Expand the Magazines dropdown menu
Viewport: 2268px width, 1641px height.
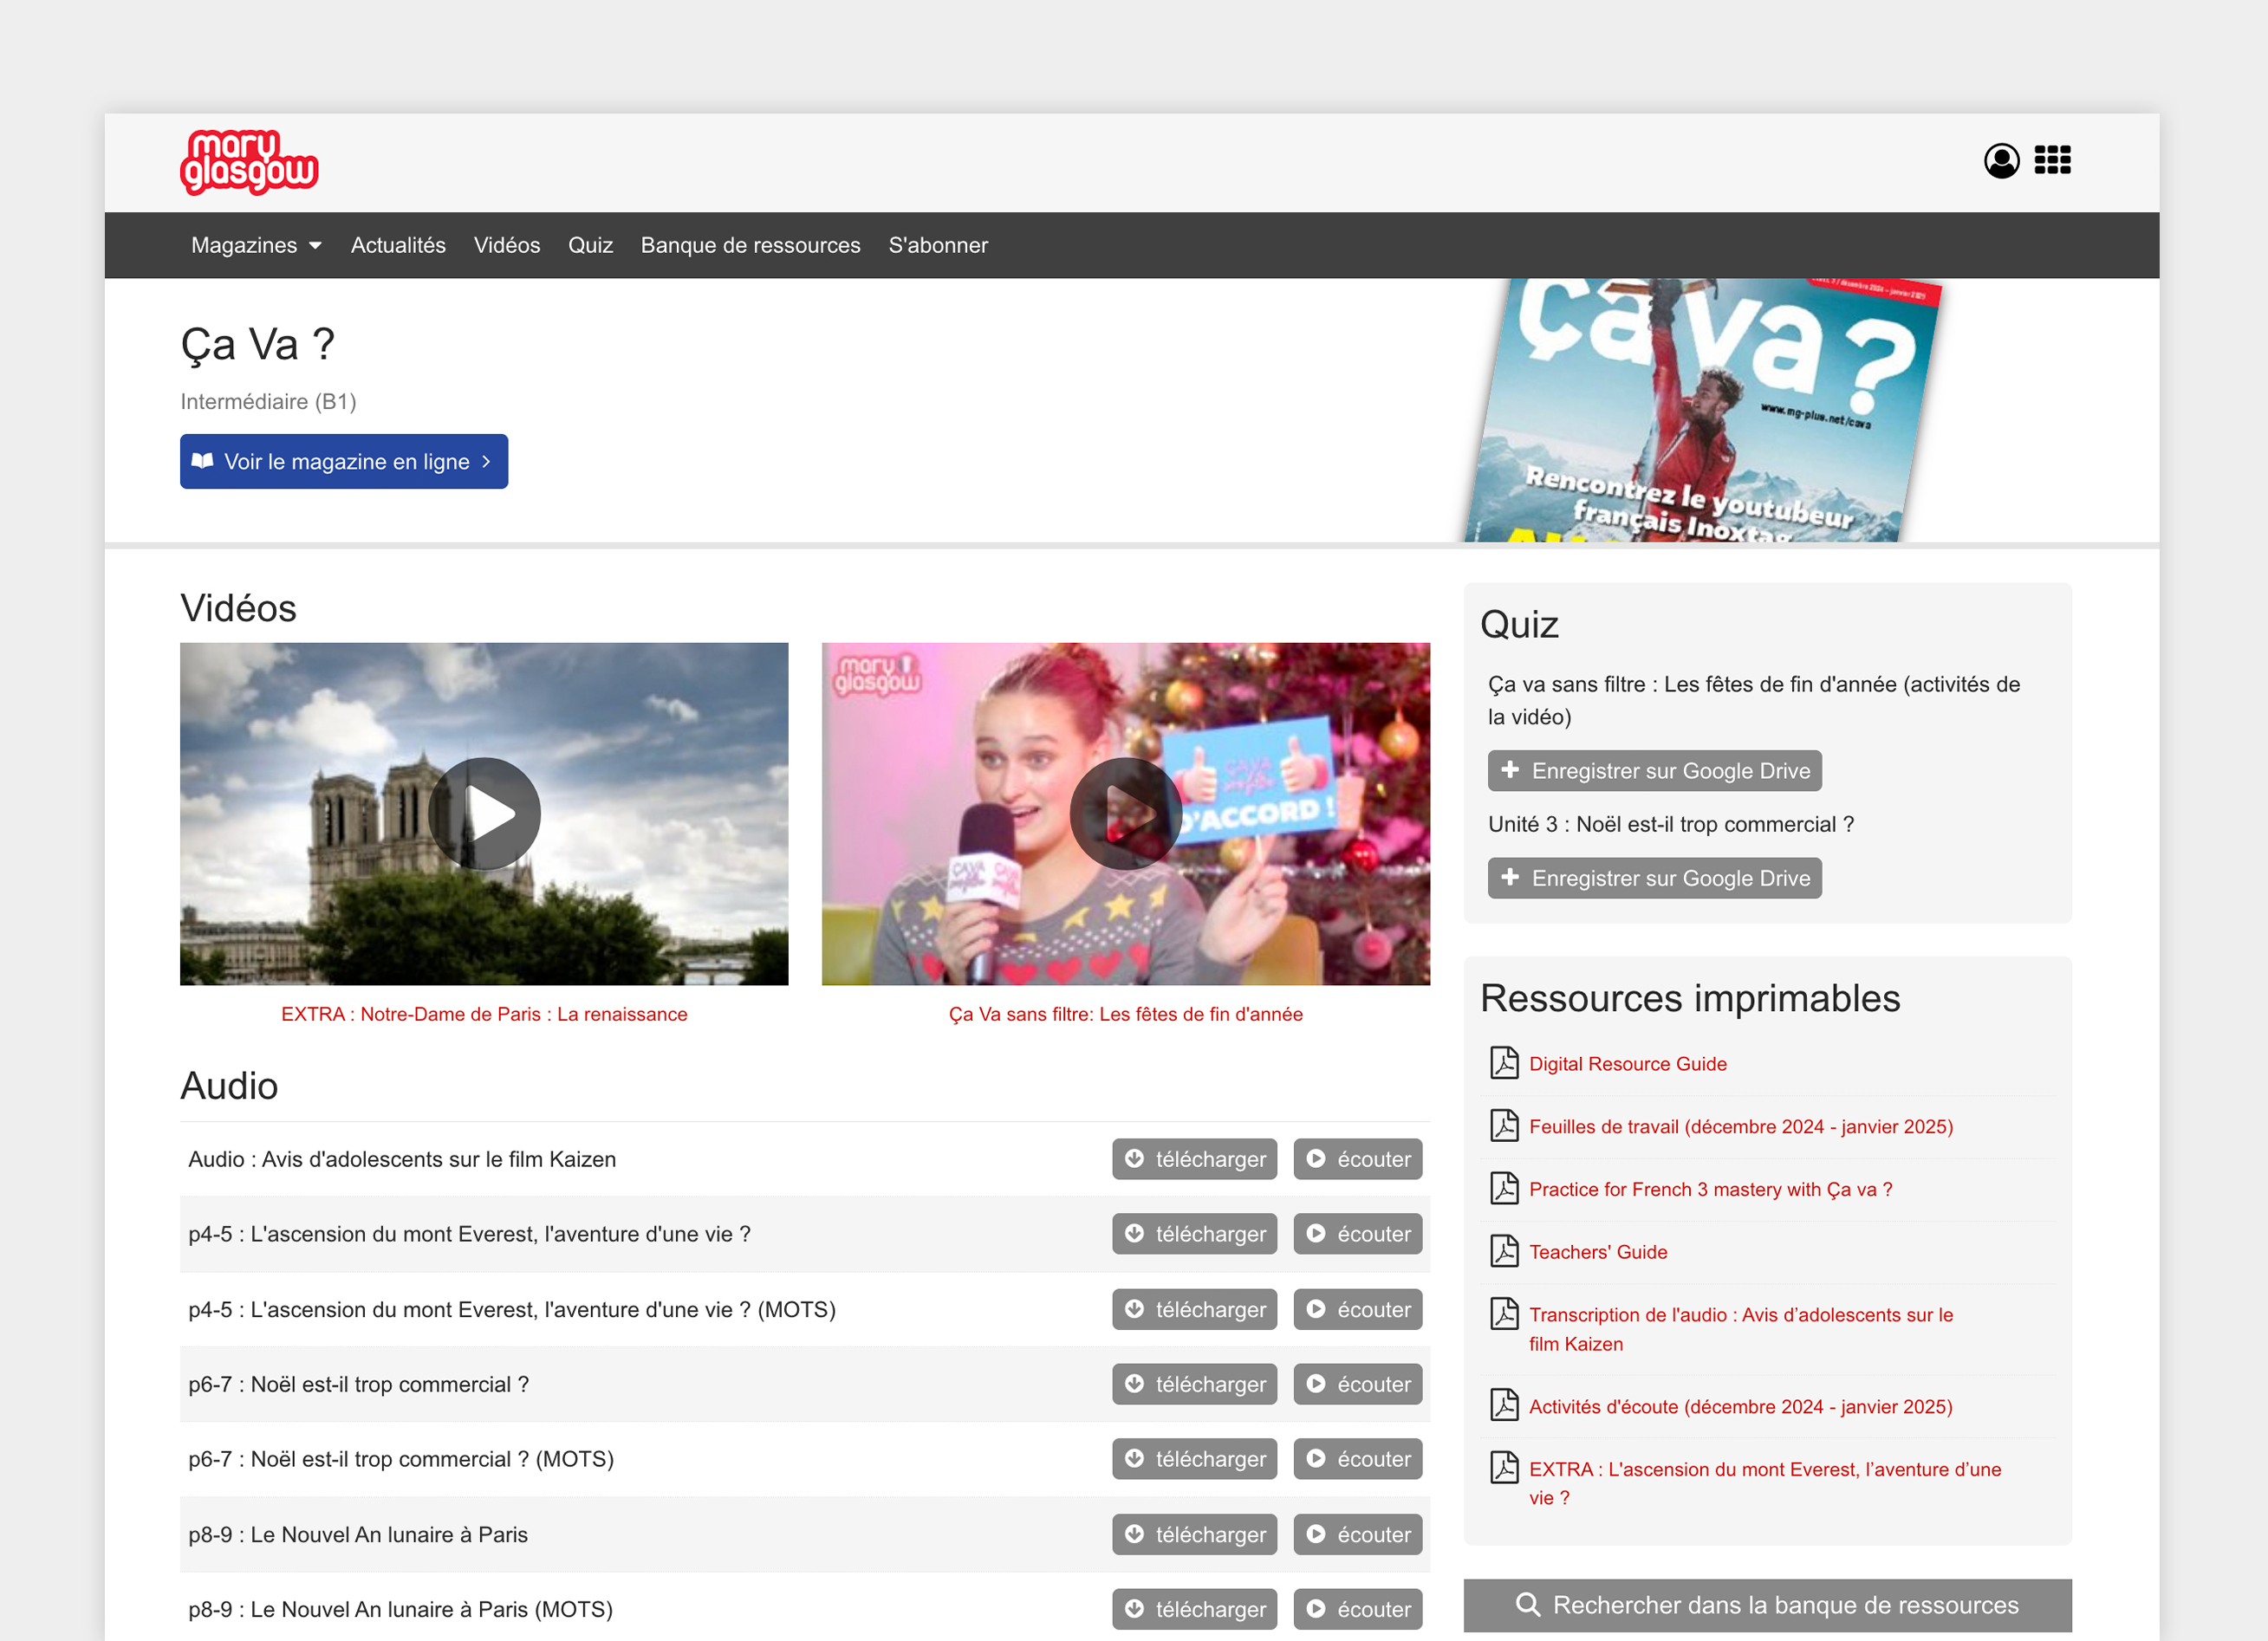point(256,245)
